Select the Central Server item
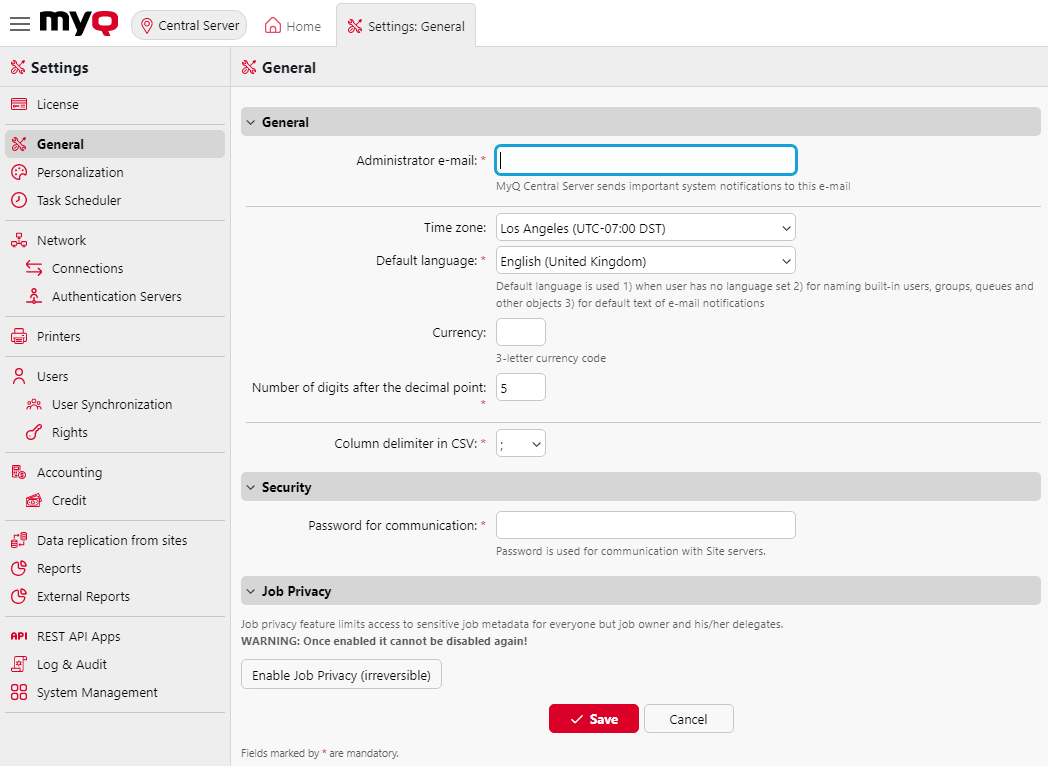 [188, 25]
